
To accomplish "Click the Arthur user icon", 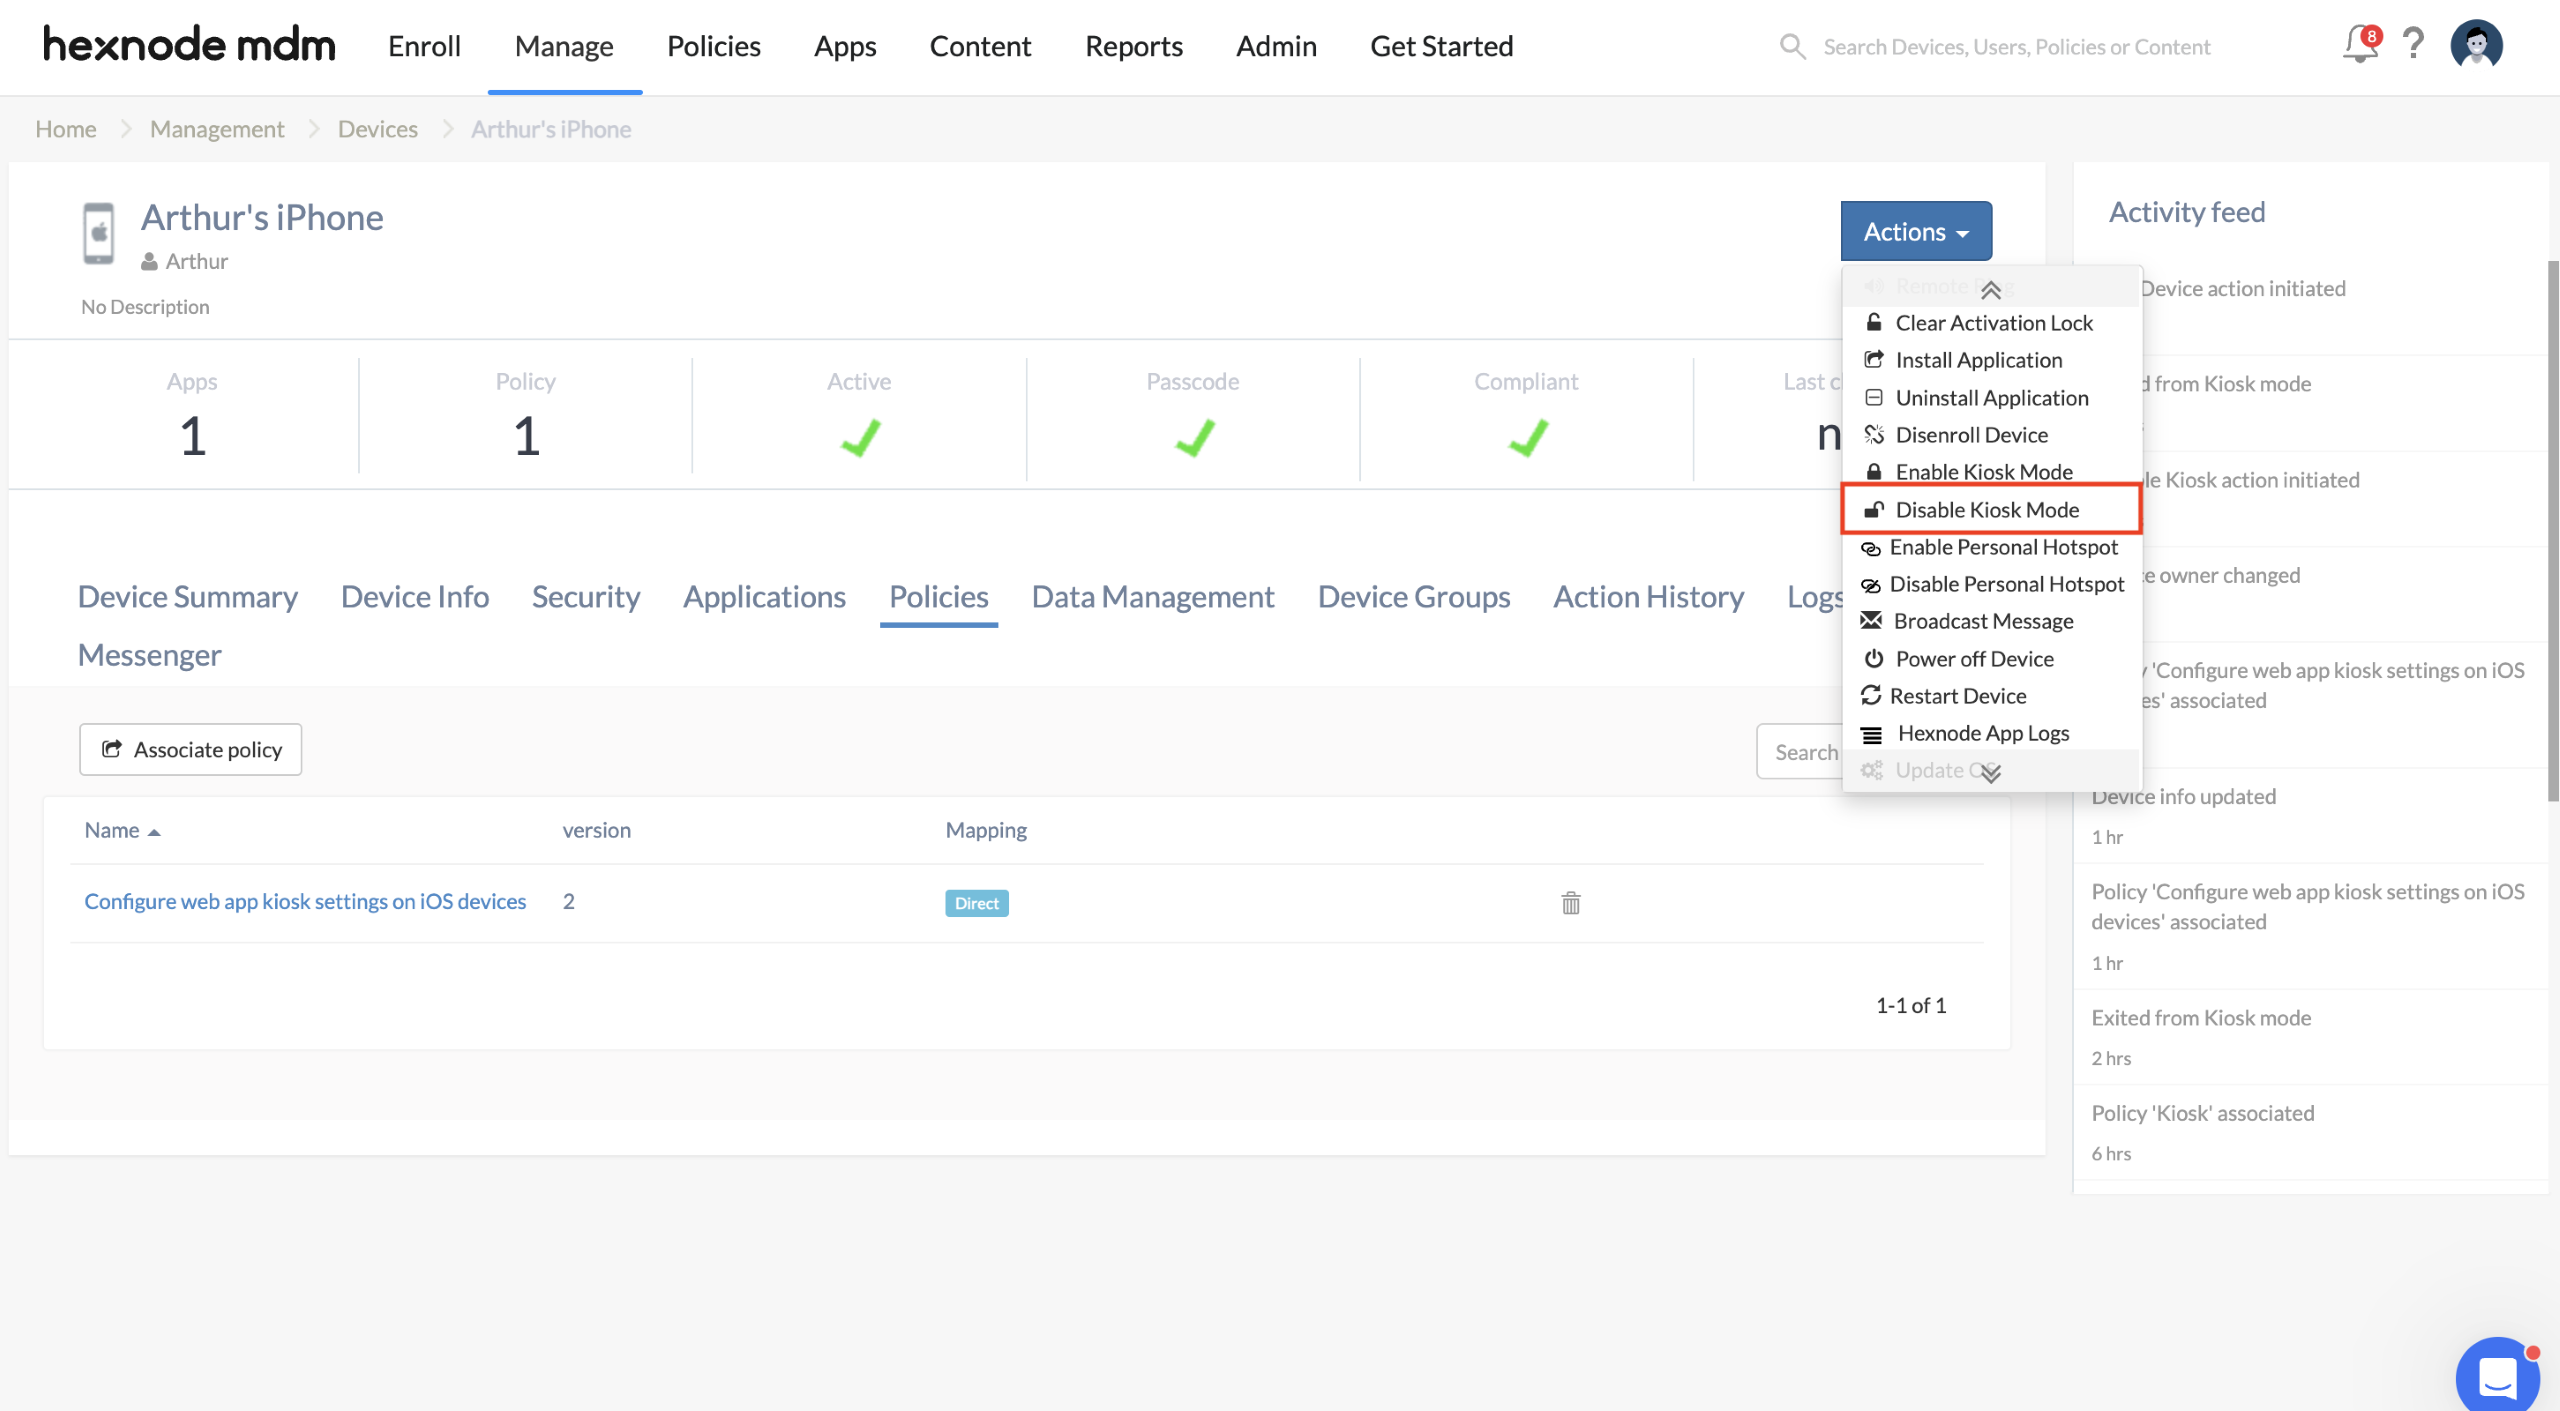I will [x=149, y=262].
